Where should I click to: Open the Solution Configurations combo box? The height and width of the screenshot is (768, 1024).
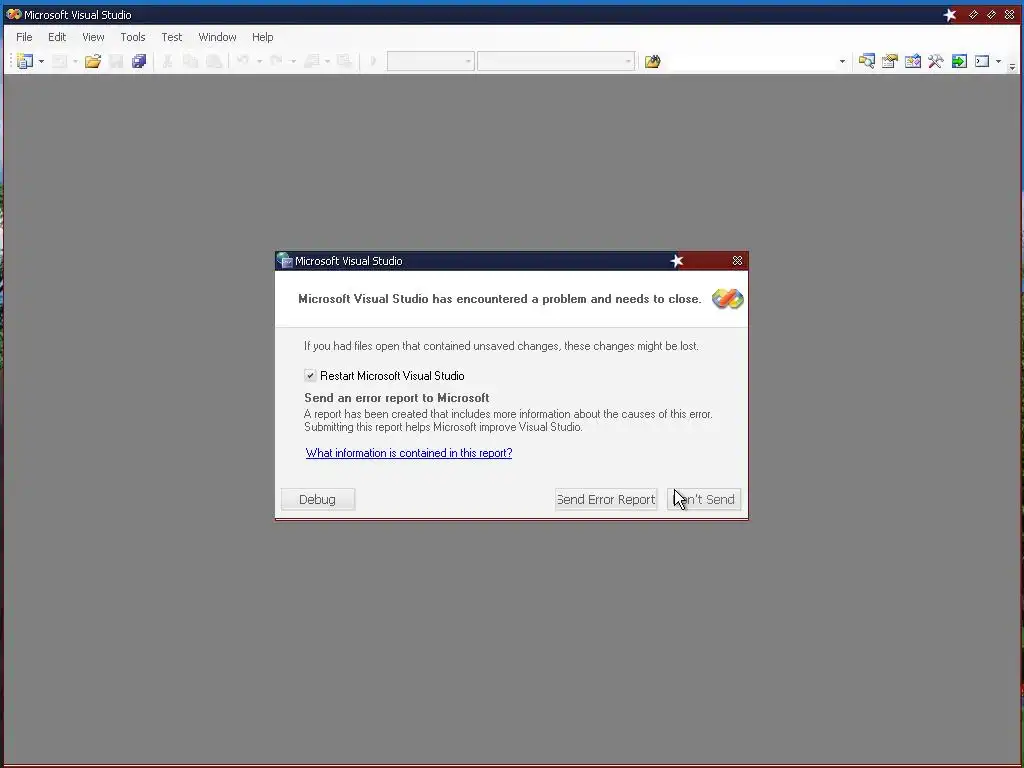click(x=430, y=61)
